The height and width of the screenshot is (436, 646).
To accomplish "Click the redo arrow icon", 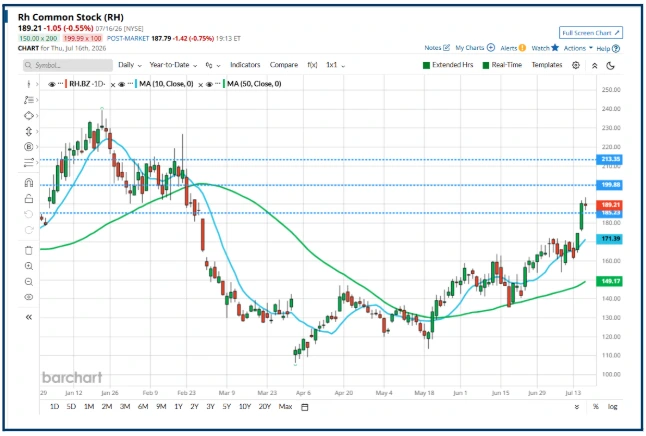I will pos(28,230).
